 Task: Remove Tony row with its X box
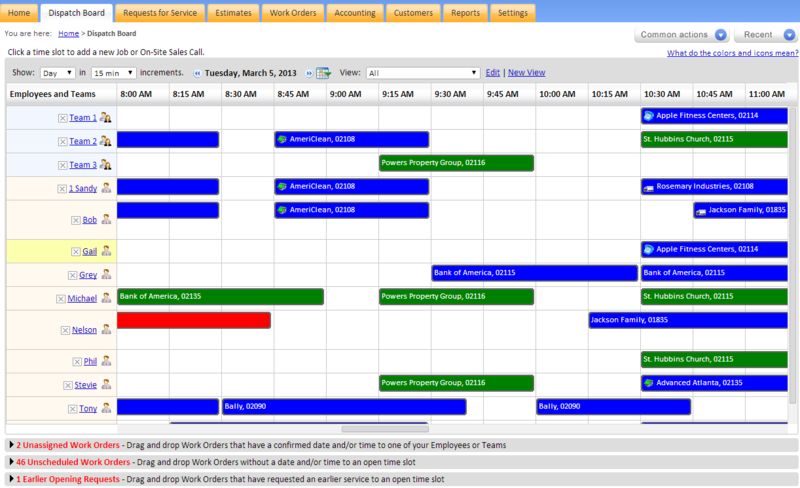(72, 409)
